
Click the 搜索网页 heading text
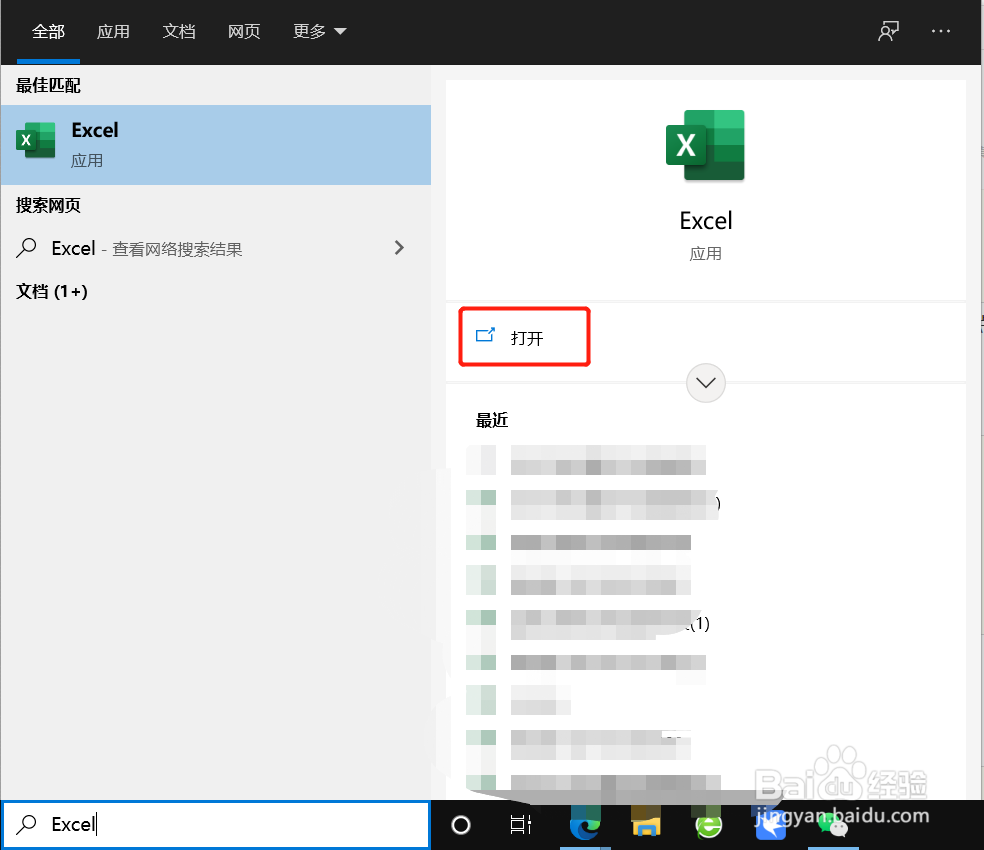point(48,205)
